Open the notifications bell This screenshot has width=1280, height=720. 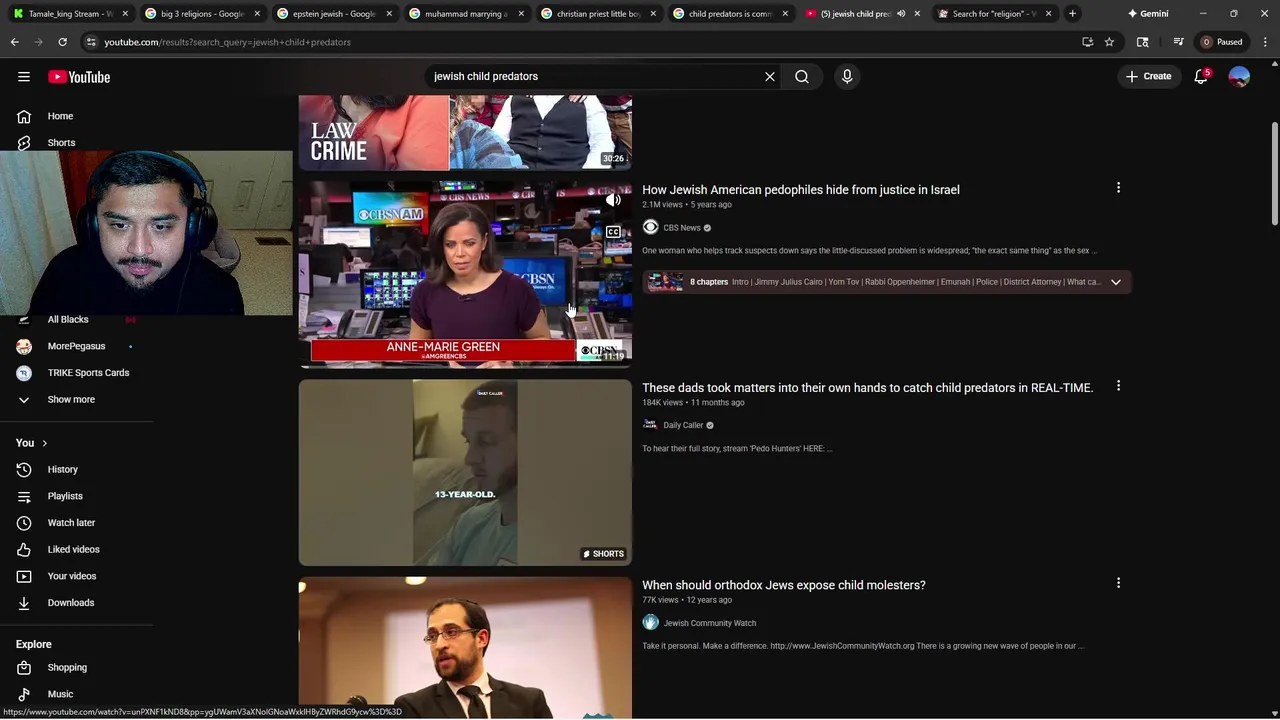(x=1201, y=76)
